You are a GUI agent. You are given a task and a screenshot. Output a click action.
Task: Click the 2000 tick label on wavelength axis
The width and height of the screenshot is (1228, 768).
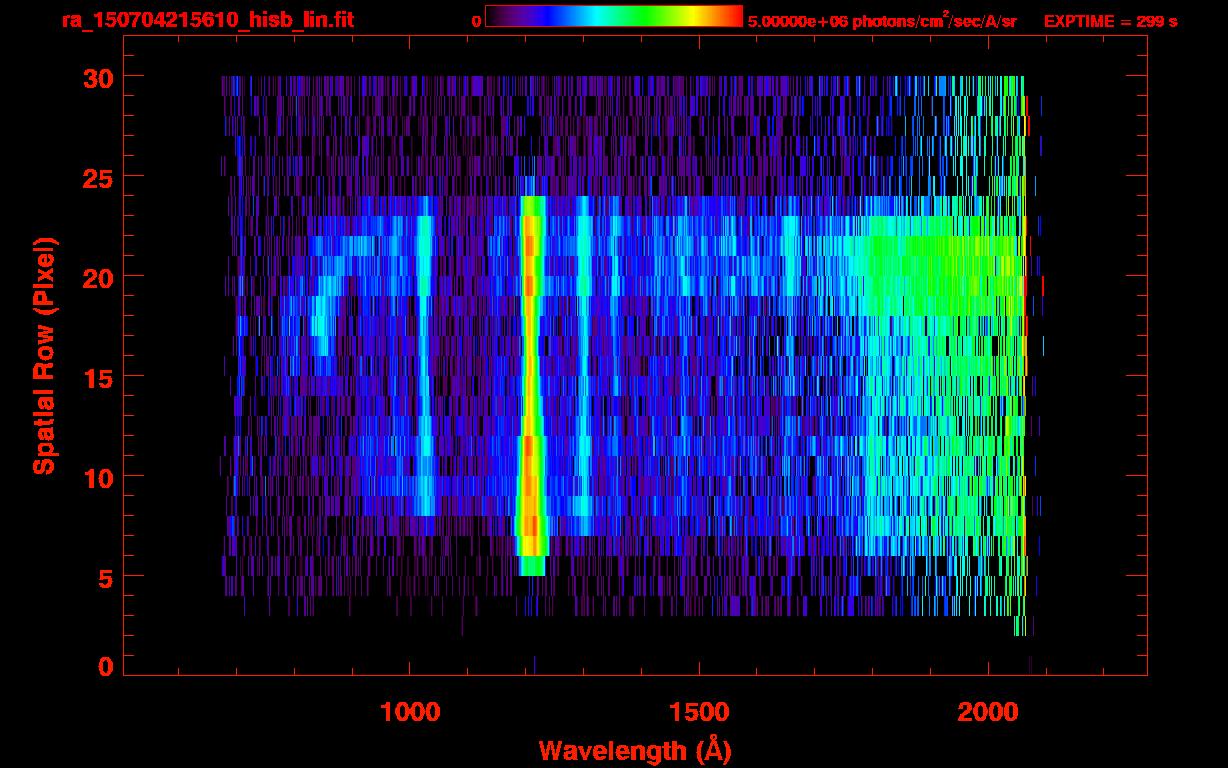point(986,711)
